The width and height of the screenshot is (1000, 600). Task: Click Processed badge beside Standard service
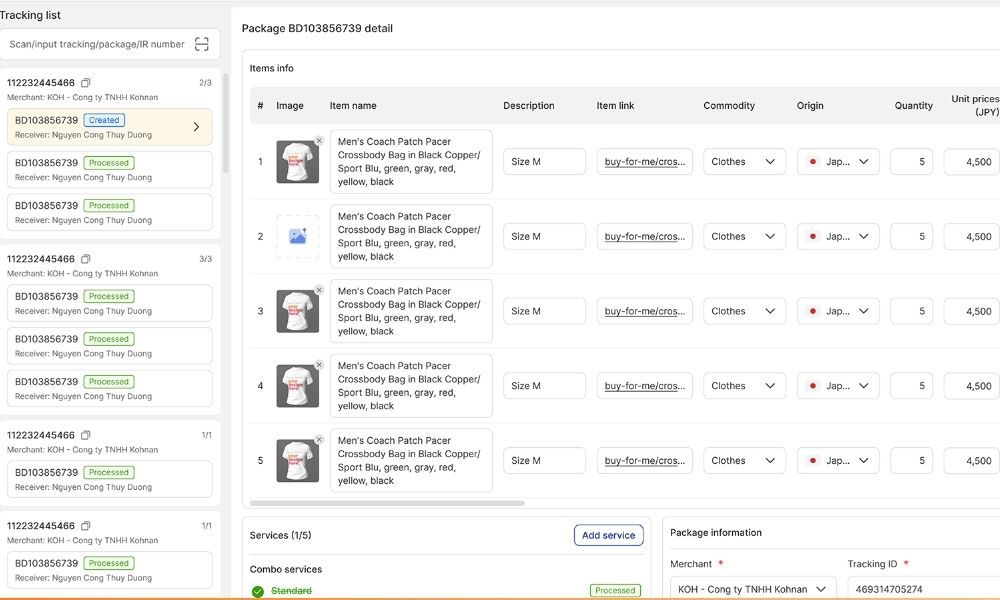[x=615, y=590]
